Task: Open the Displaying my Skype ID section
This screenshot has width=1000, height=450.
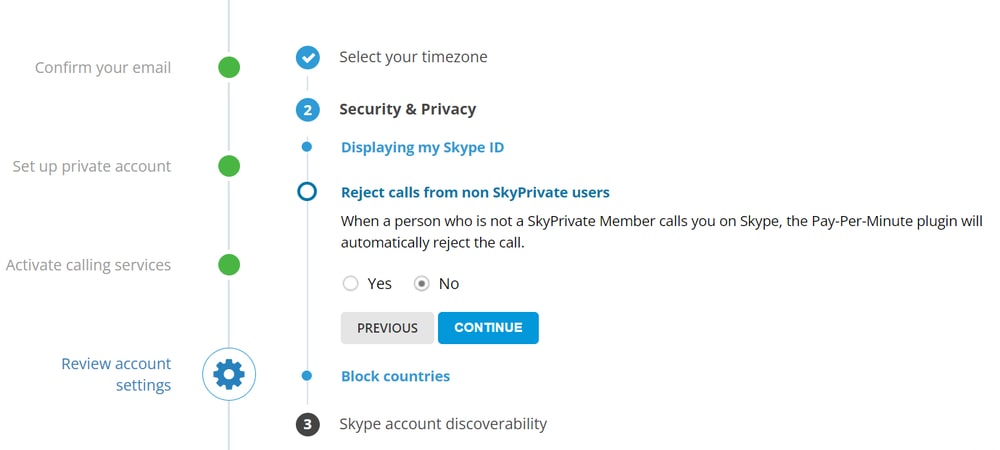Action: (422, 148)
